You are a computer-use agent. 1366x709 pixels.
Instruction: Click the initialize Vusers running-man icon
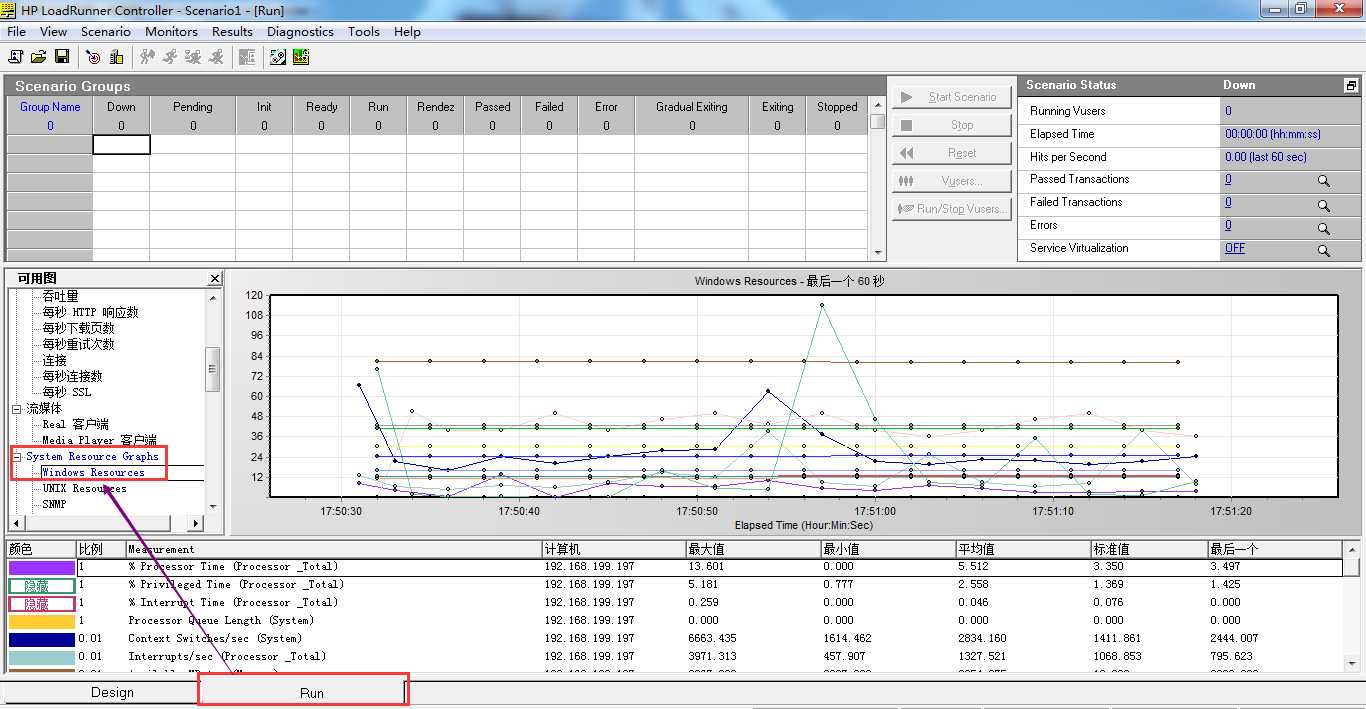click(x=147, y=57)
